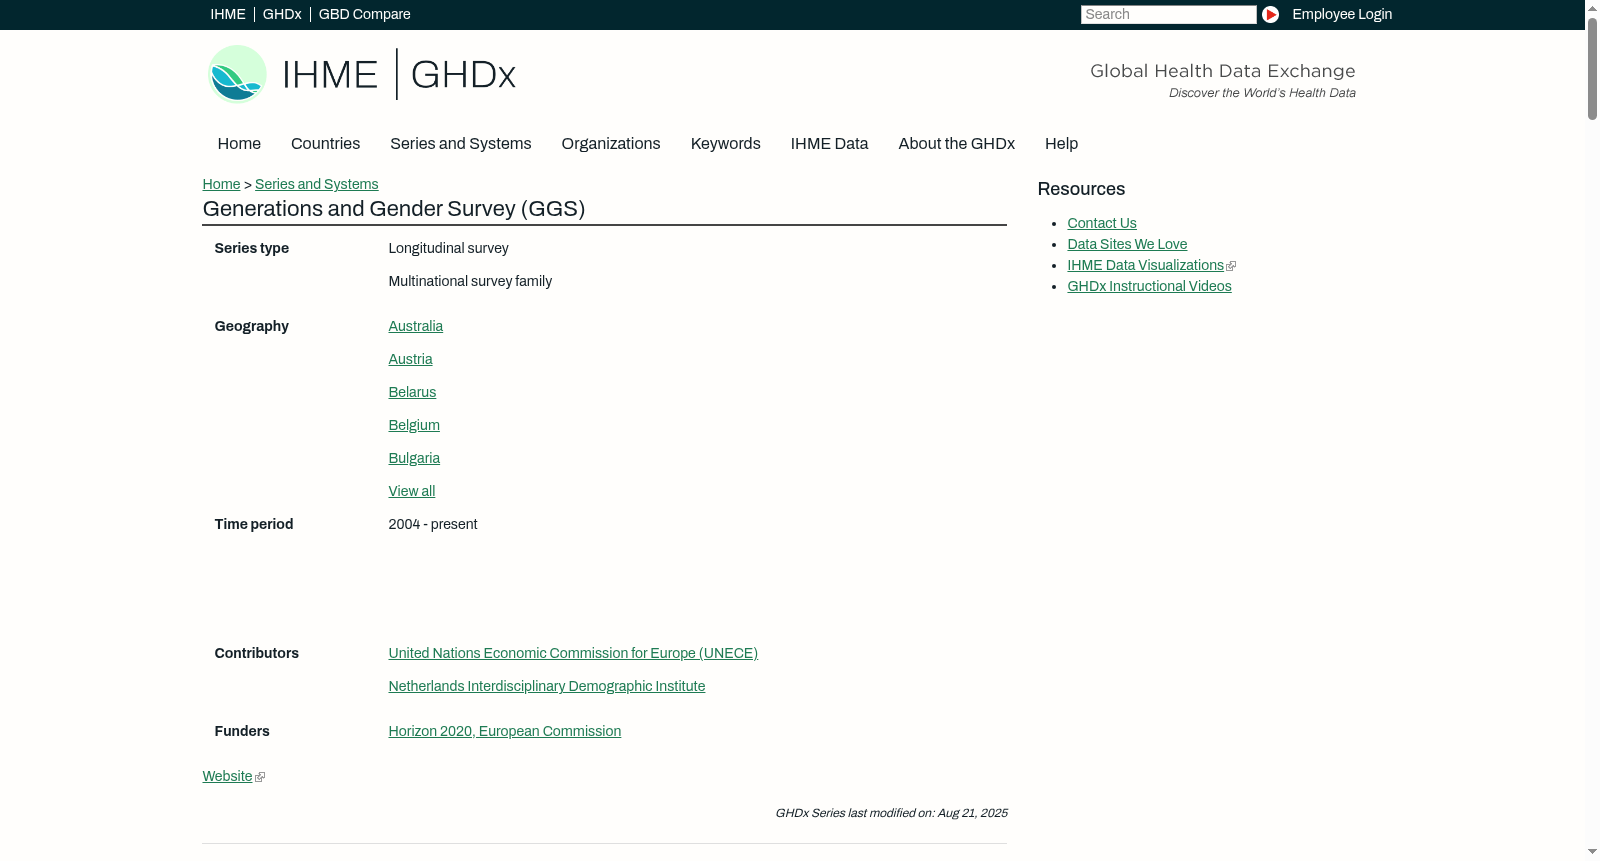Open the Organizations menu

611,144
